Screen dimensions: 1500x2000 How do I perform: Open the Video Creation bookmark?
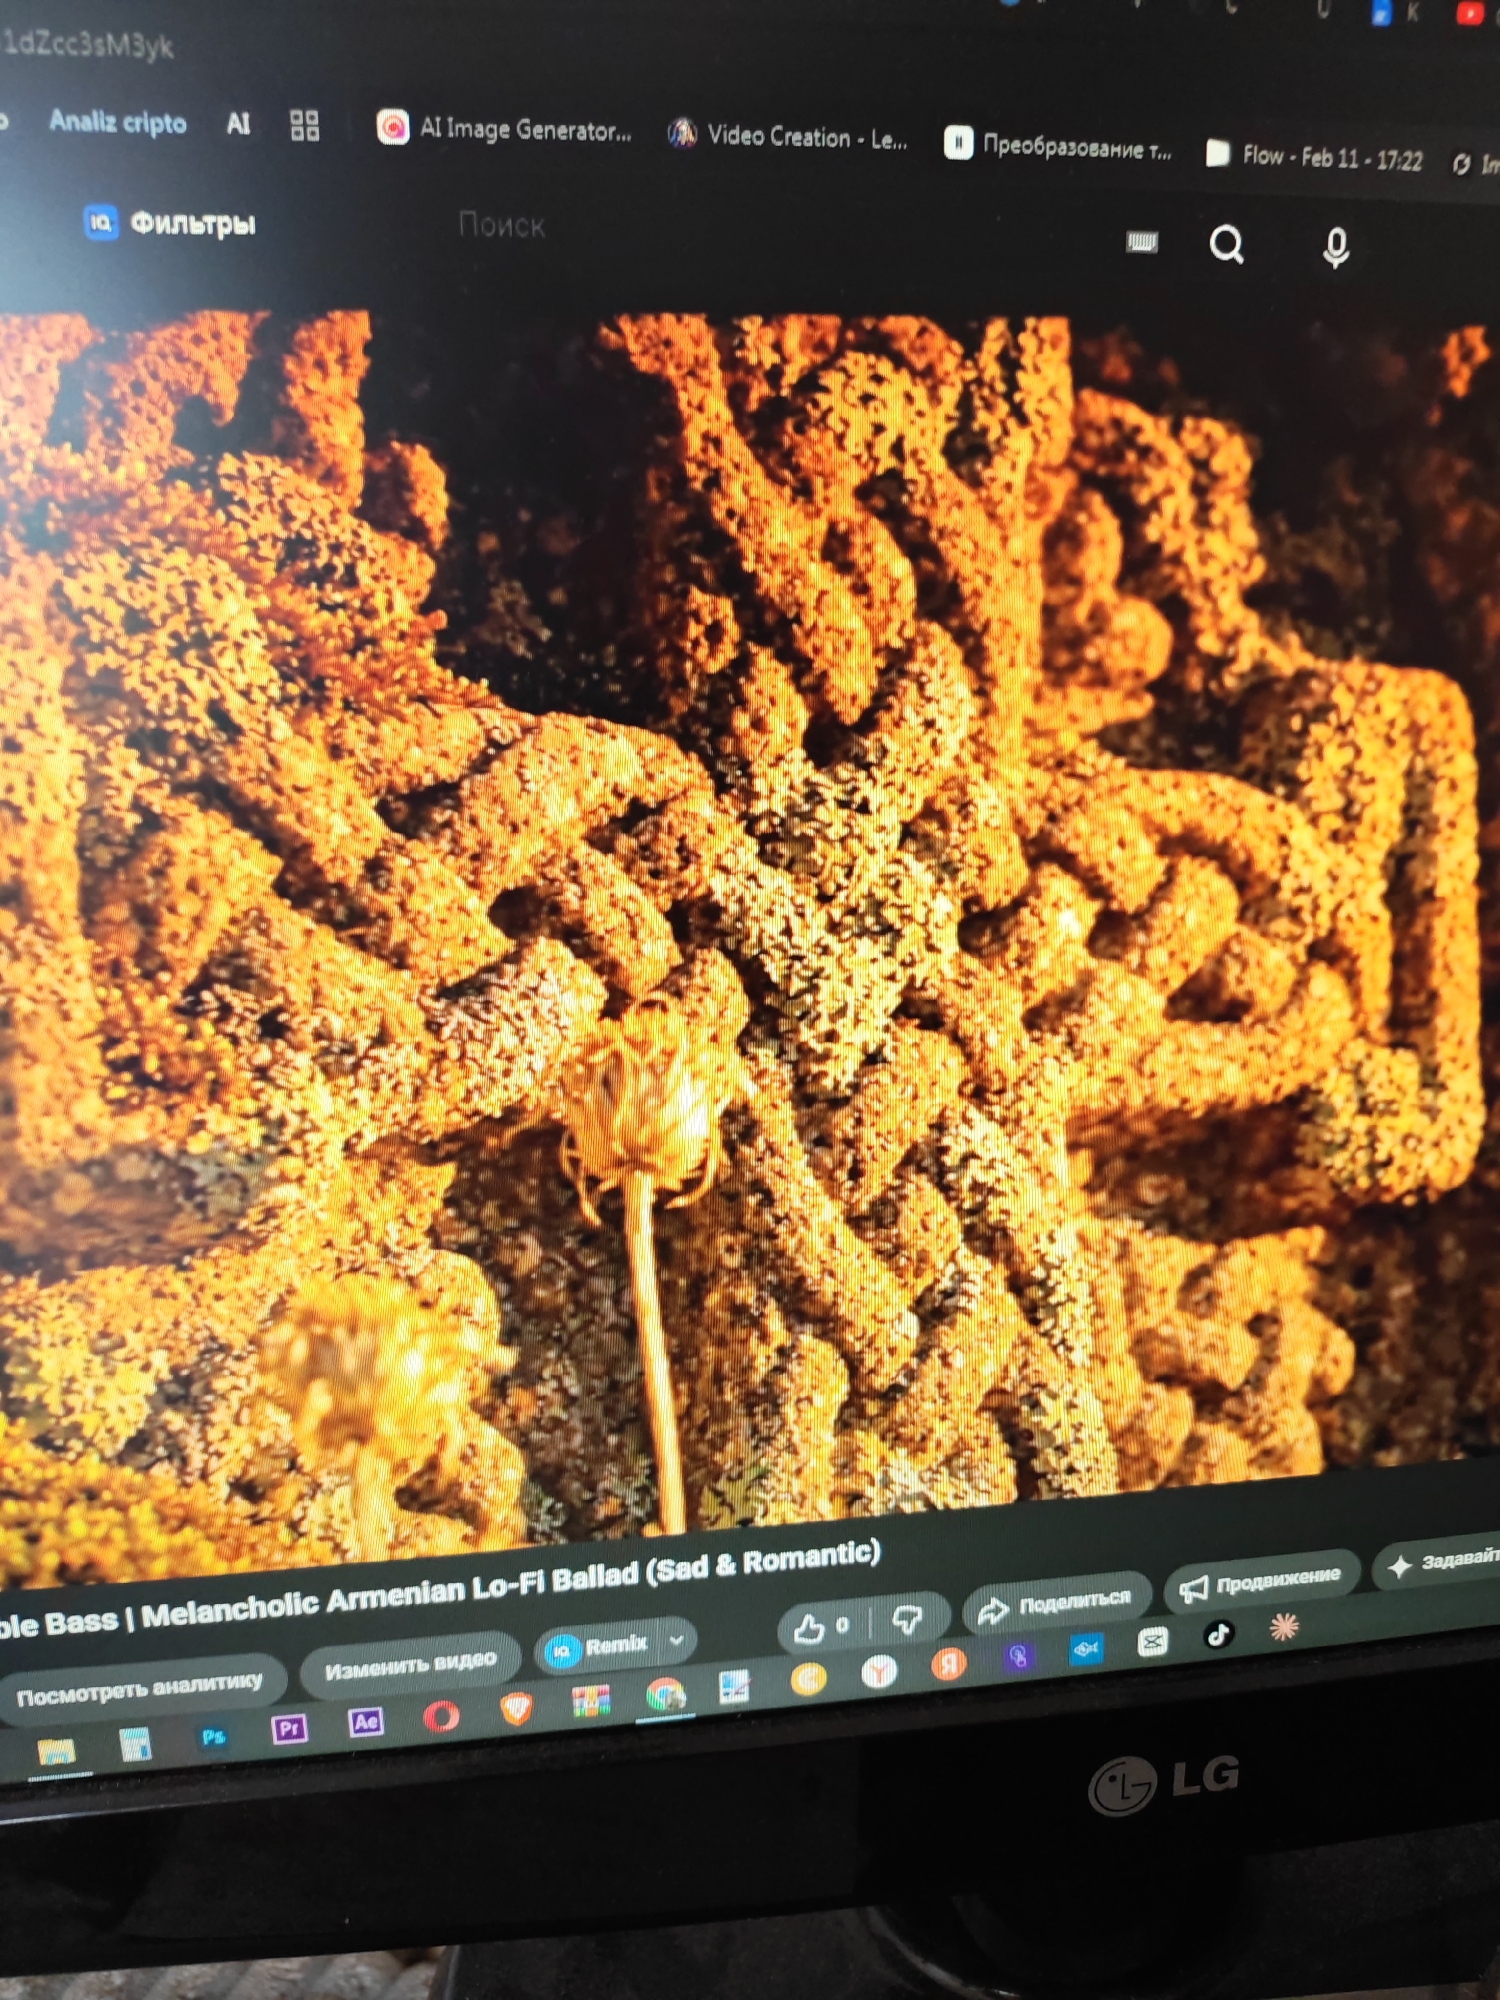coord(788,135)
